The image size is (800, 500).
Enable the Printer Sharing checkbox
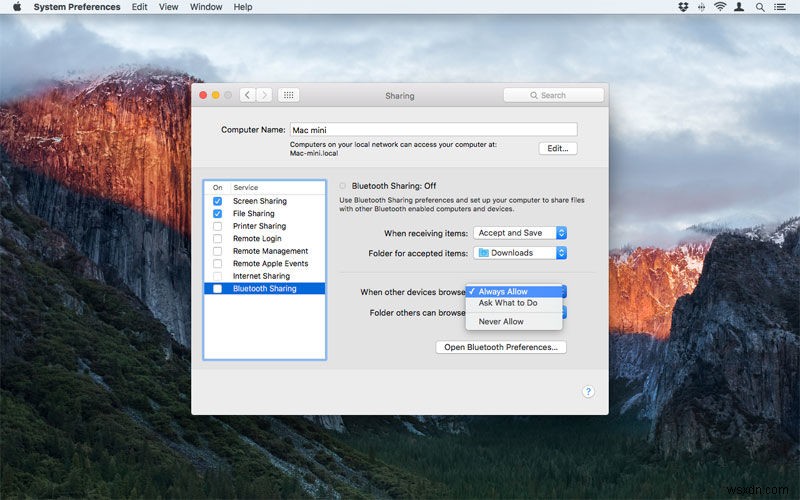tap(217, 226)
